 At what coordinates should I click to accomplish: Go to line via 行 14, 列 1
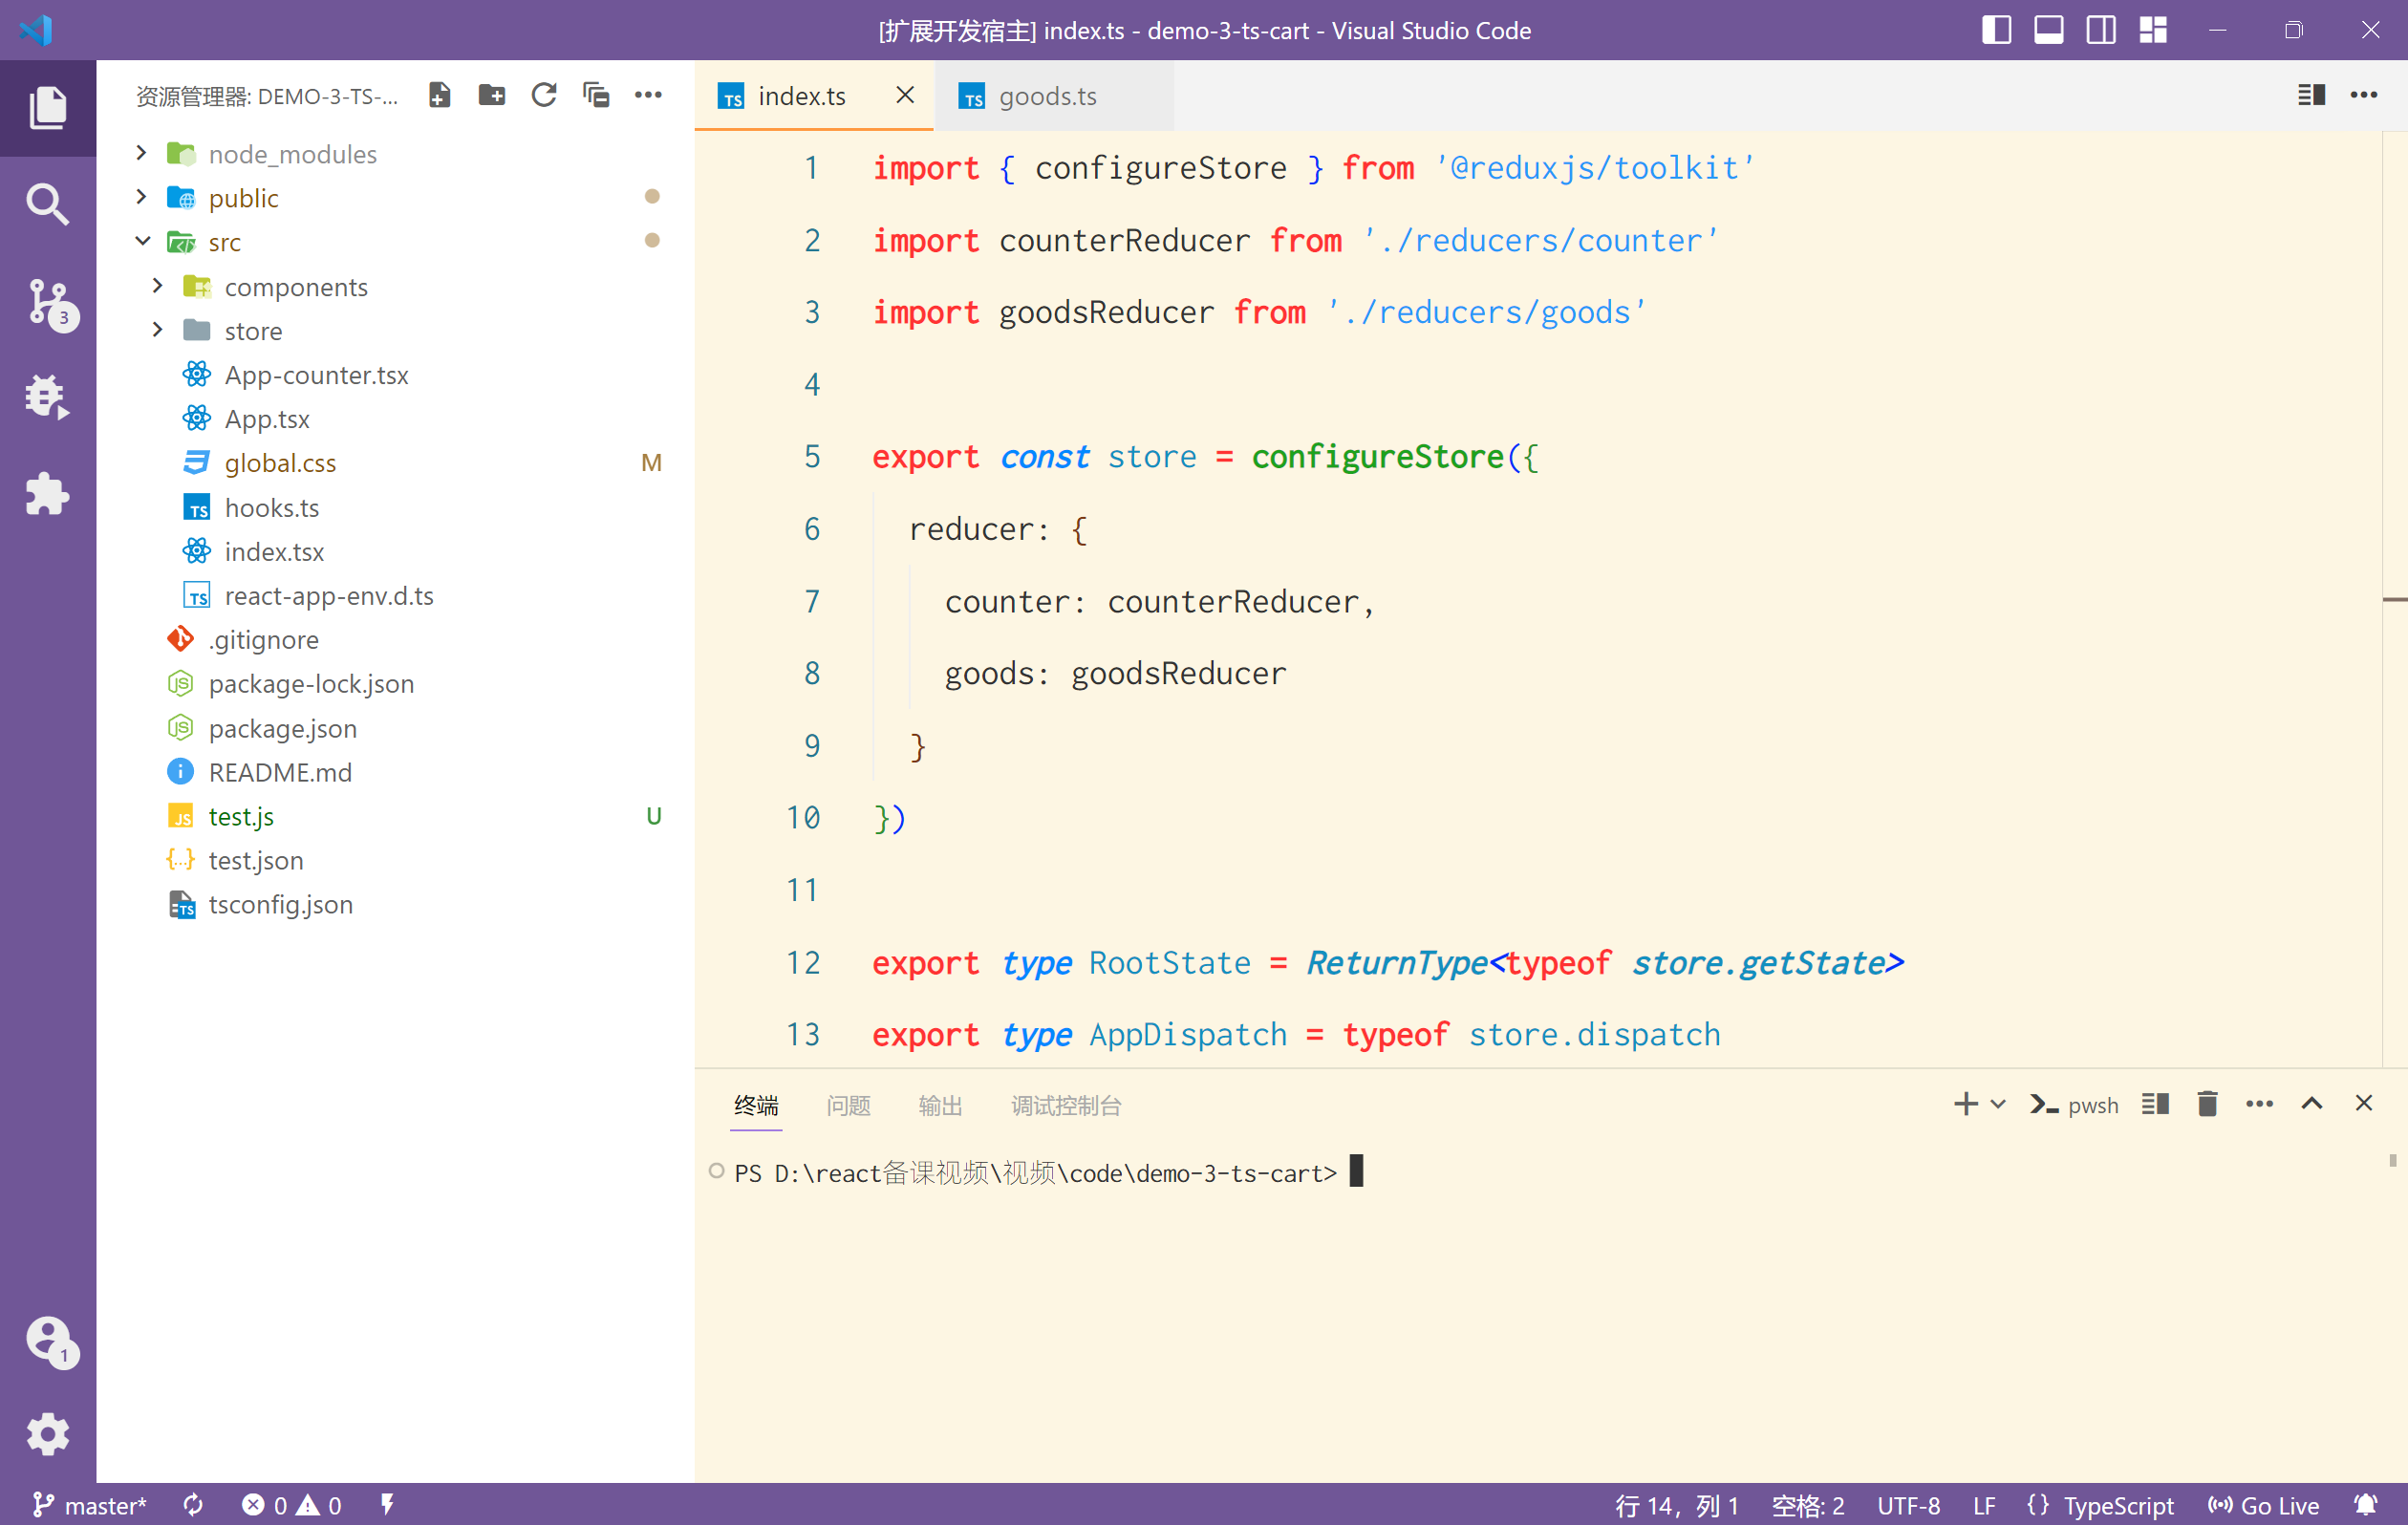click(x=1677, y=1505)
